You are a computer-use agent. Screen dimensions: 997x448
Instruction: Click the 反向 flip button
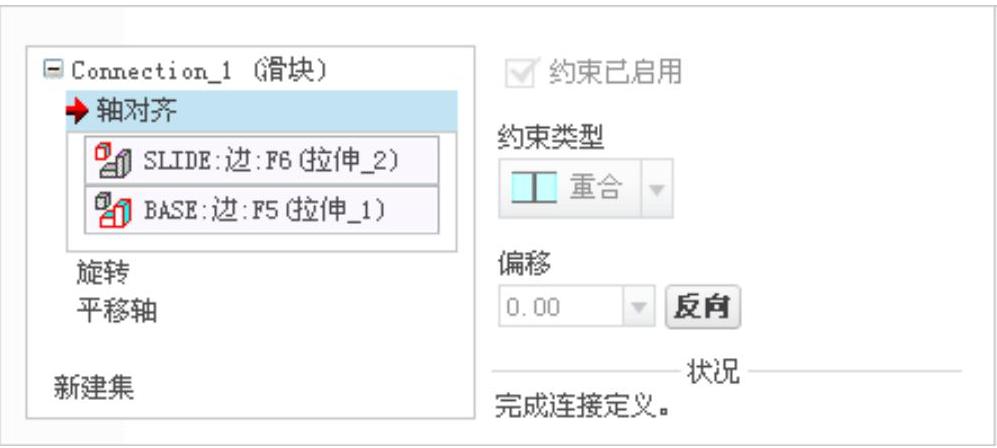click(x=703, y=307)
